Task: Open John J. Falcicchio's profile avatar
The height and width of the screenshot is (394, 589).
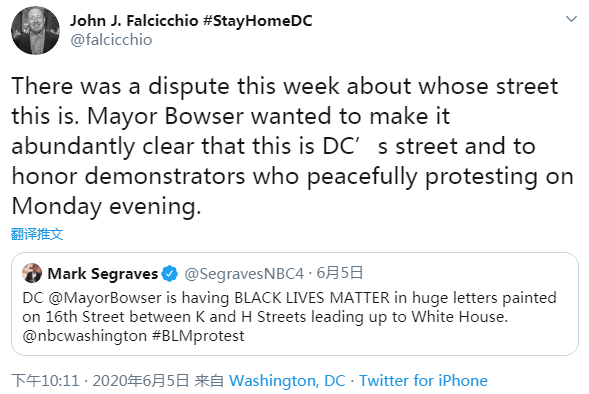Action: [35, 30]
